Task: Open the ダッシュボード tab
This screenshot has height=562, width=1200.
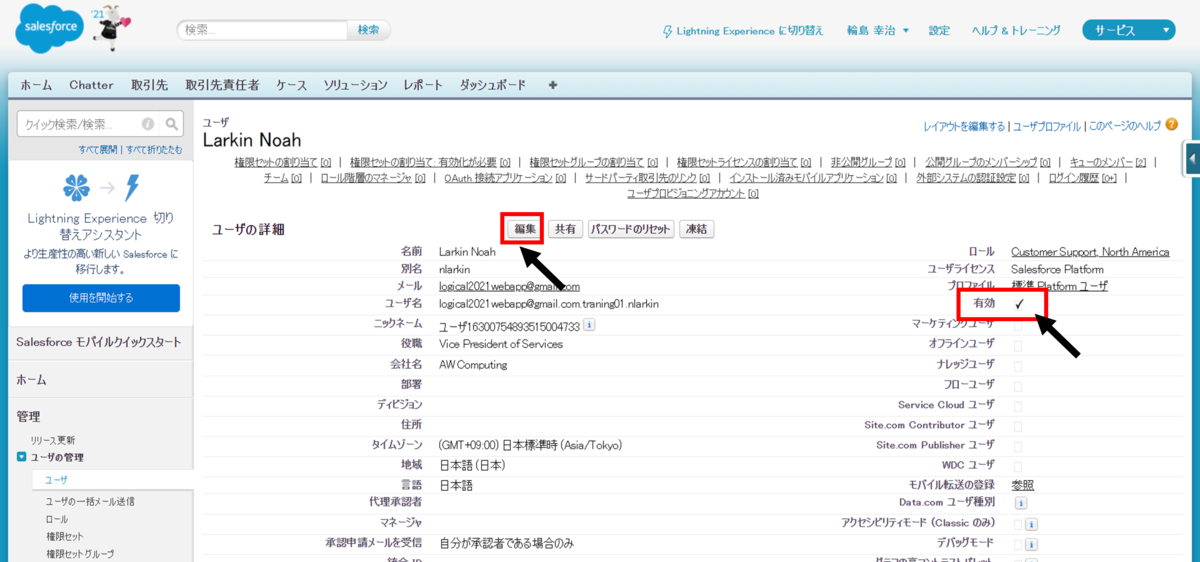Action: (492, 85)
